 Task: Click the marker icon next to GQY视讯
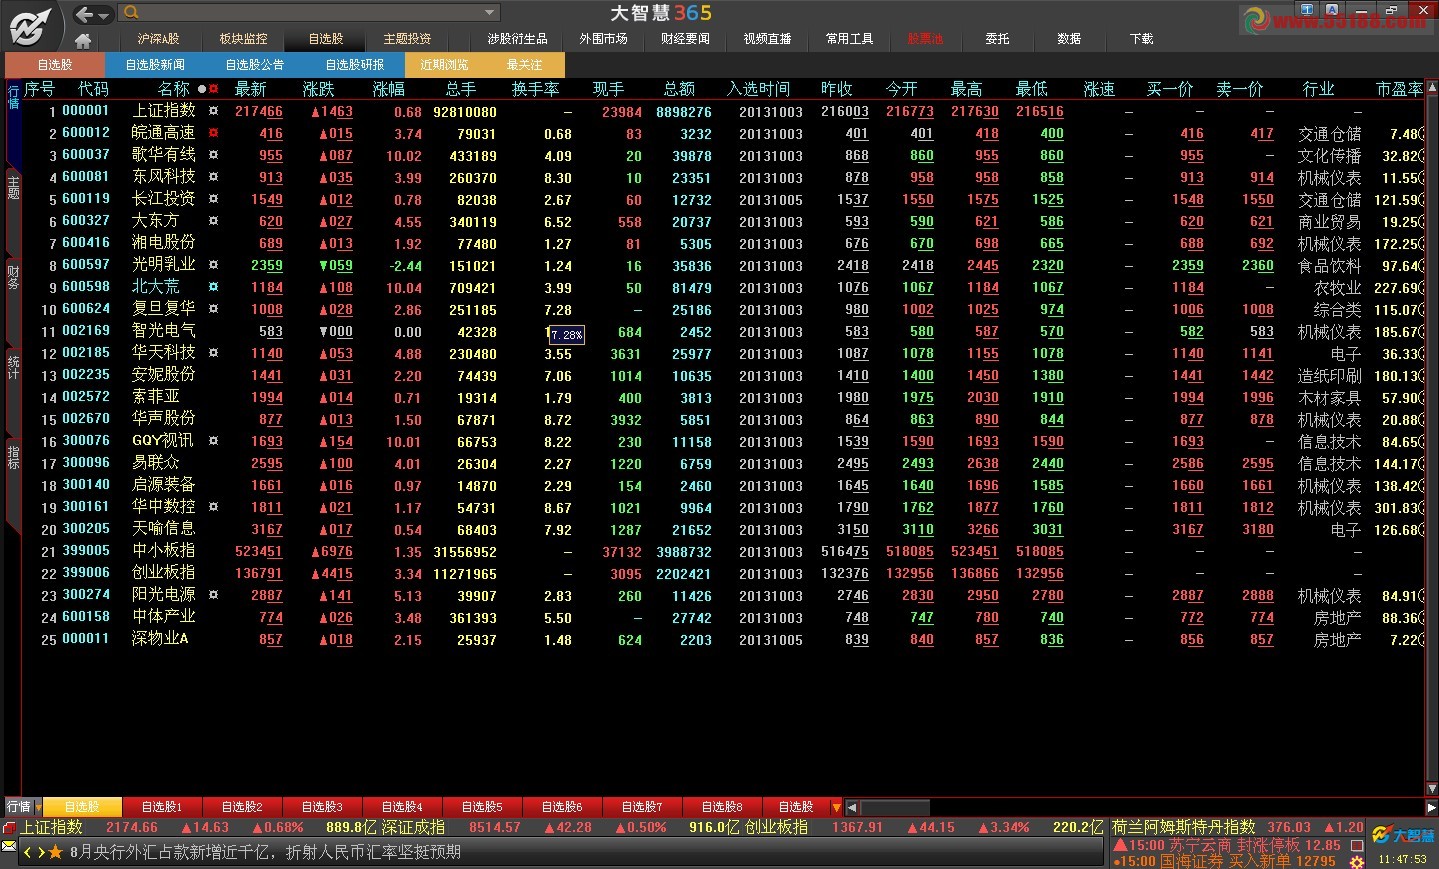(213, 441)
